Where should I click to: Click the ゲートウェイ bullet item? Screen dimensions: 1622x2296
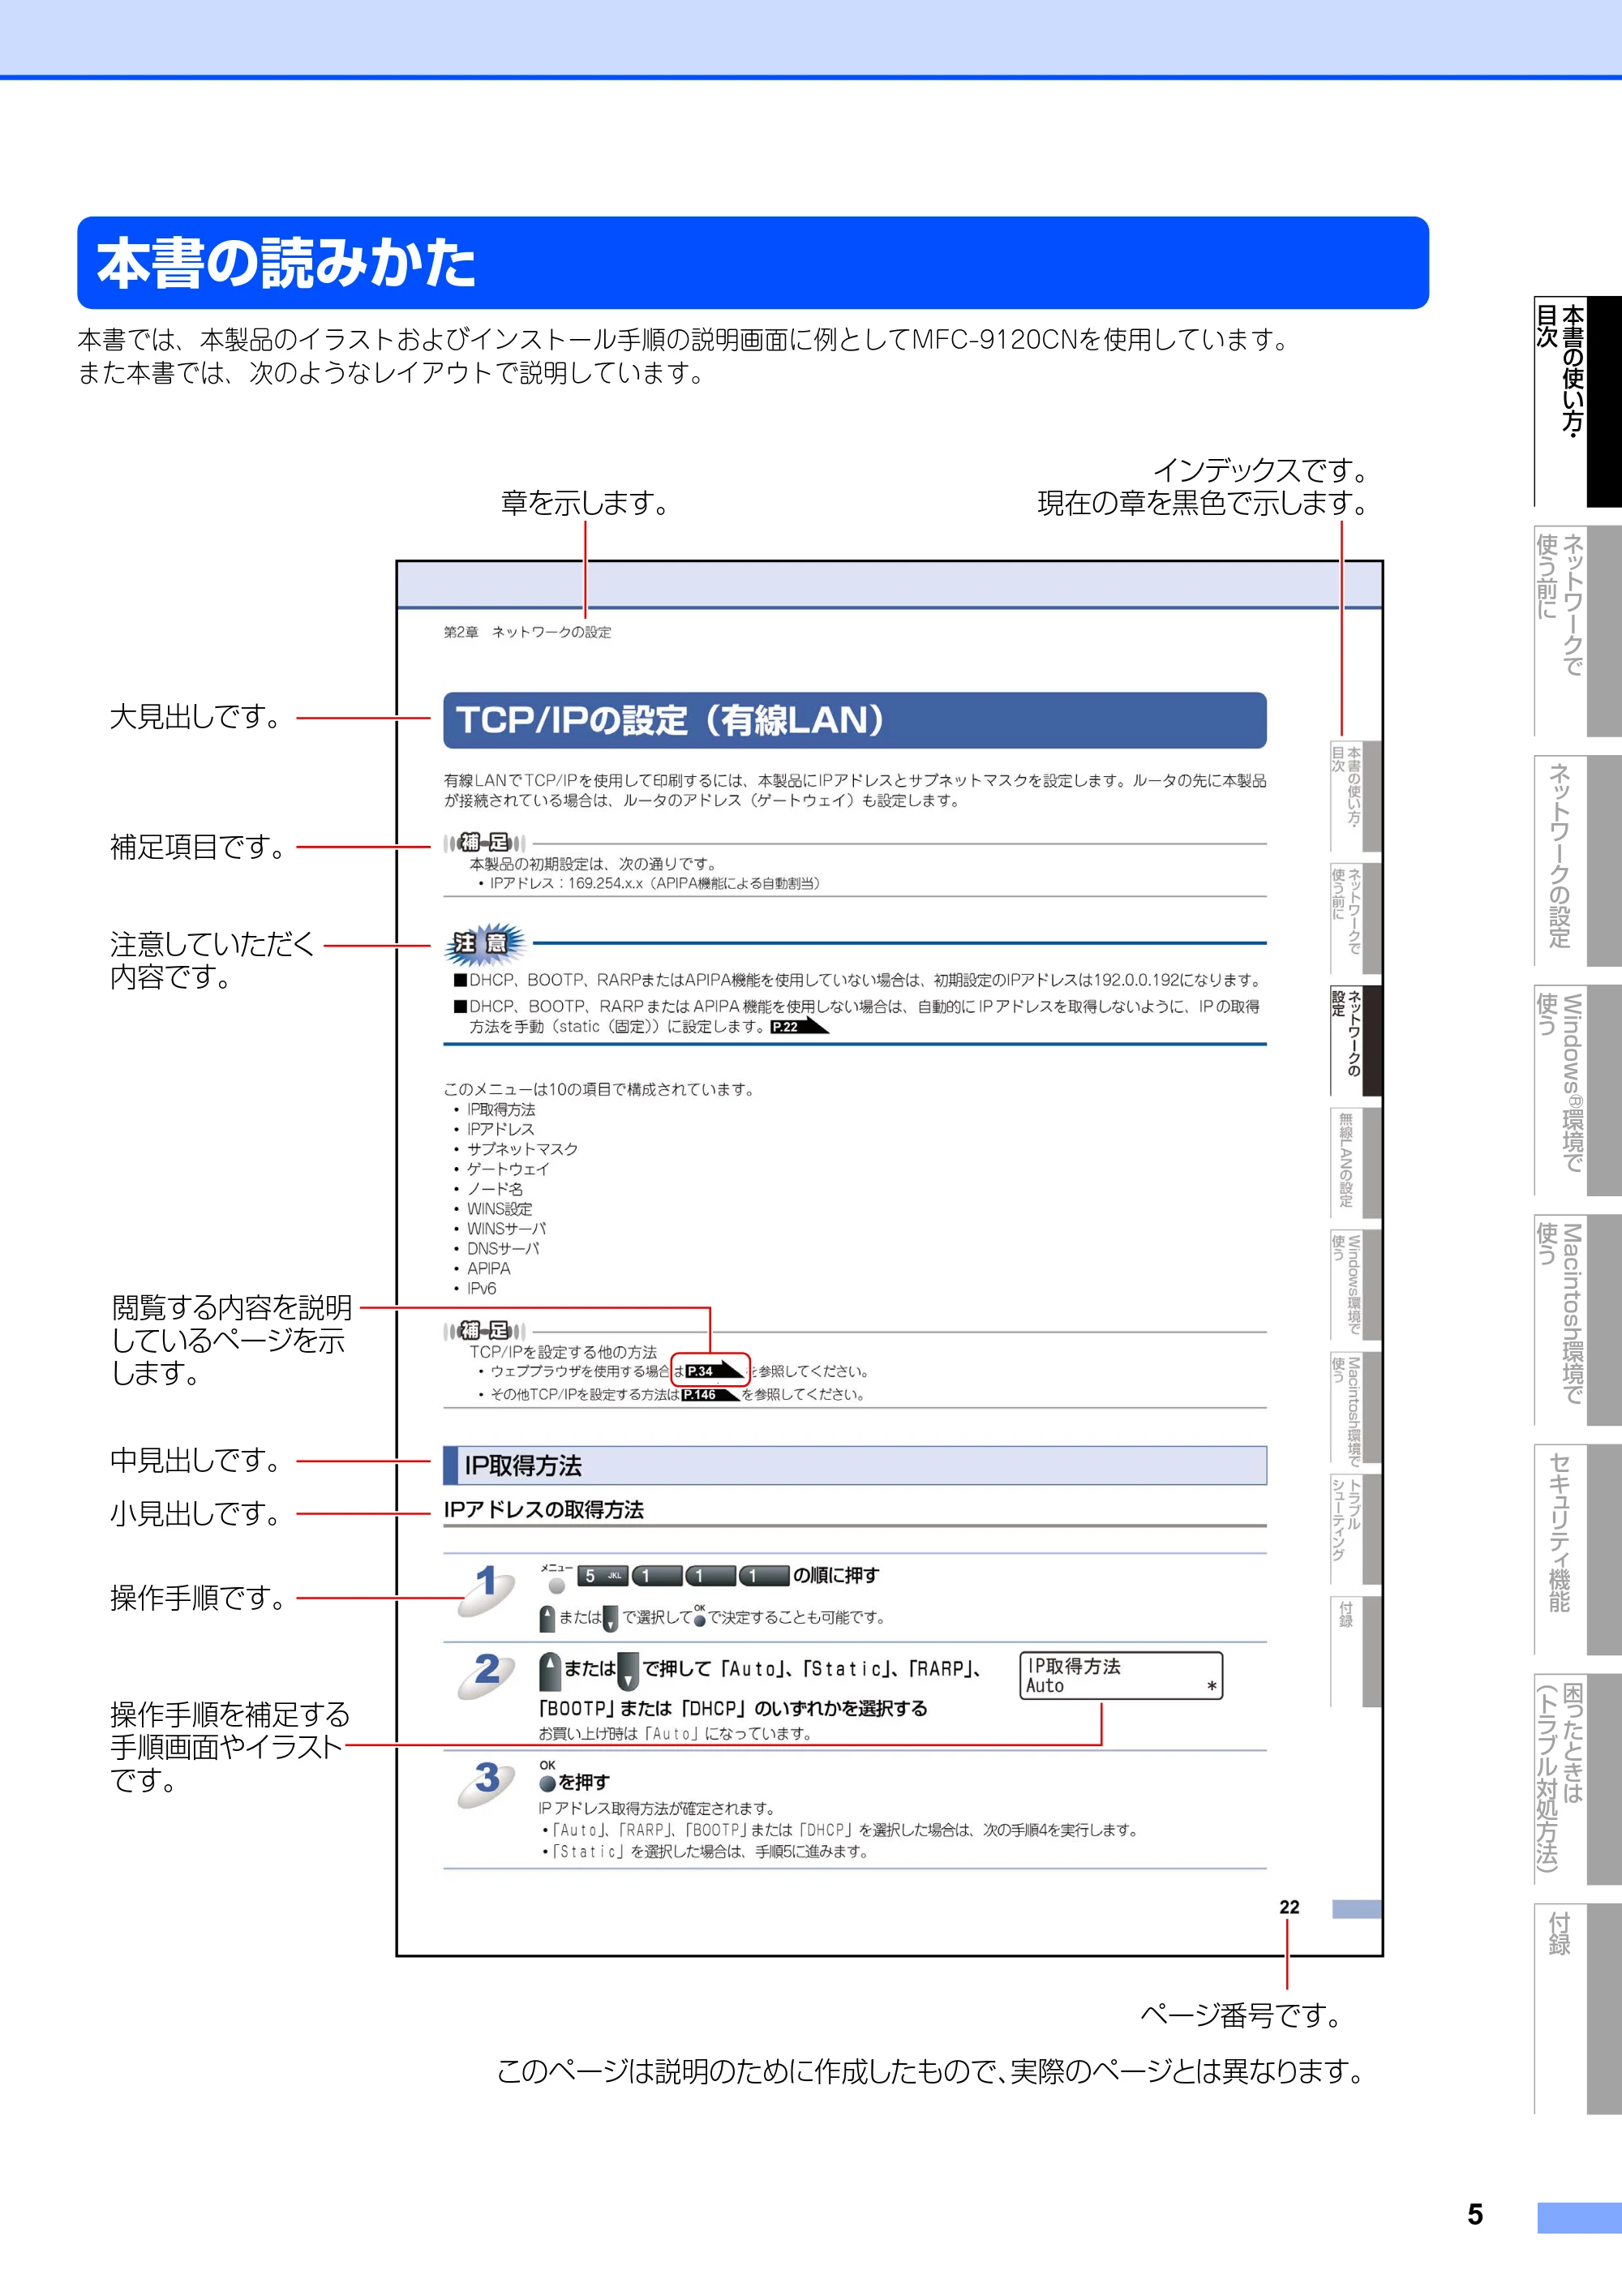tap(508, 1169)
